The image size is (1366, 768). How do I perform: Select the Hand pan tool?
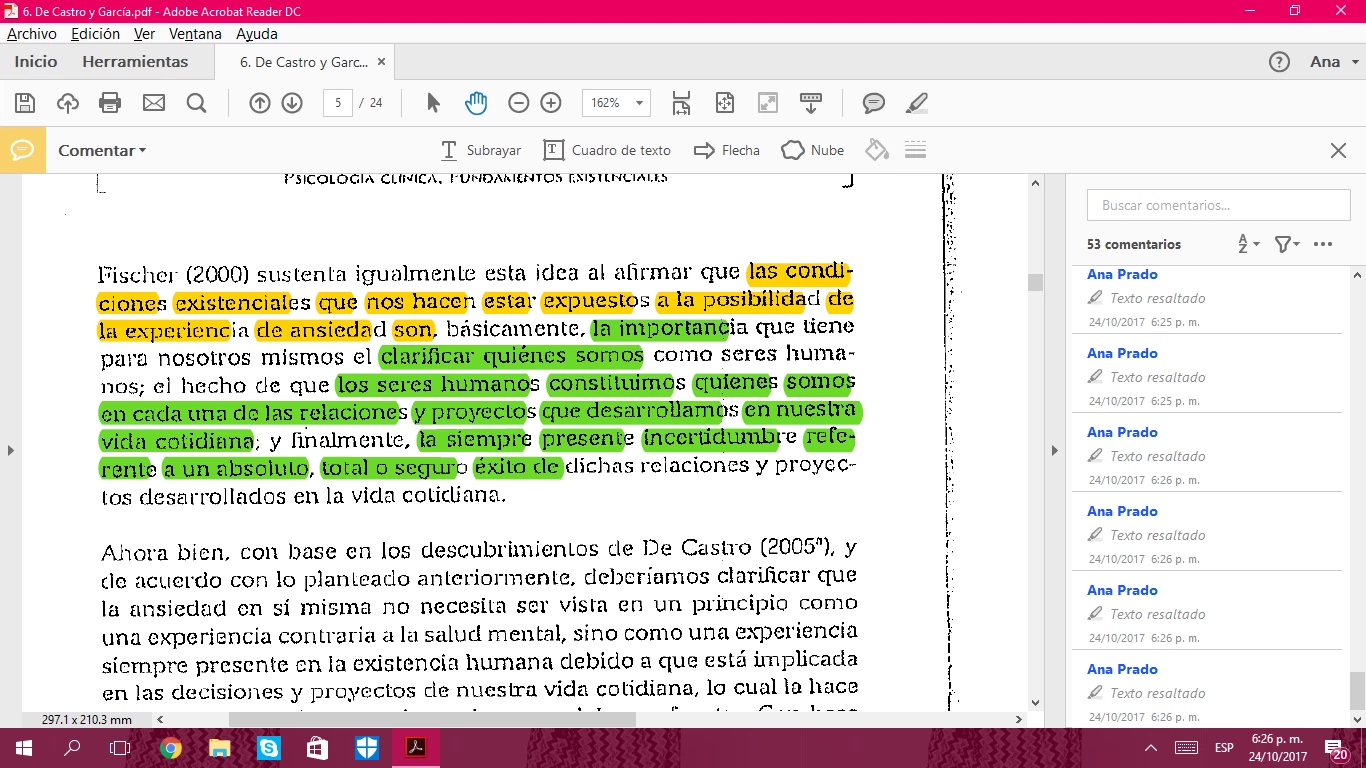pyautogui.click(x=476, y=103)
